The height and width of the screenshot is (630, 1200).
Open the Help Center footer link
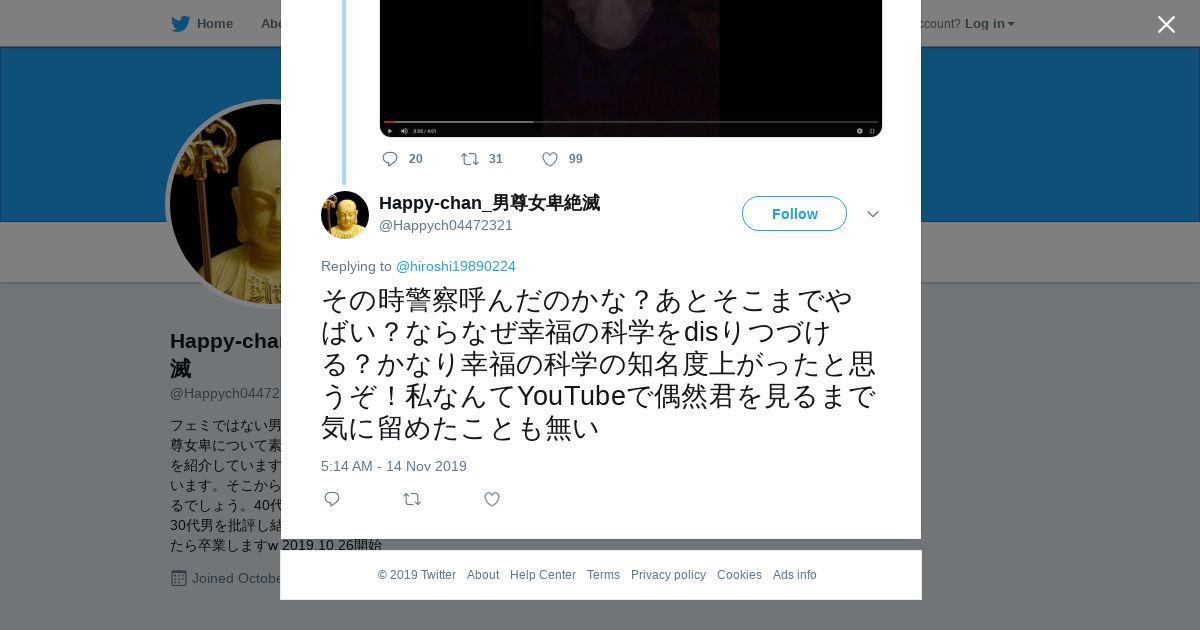coord(543,575)
